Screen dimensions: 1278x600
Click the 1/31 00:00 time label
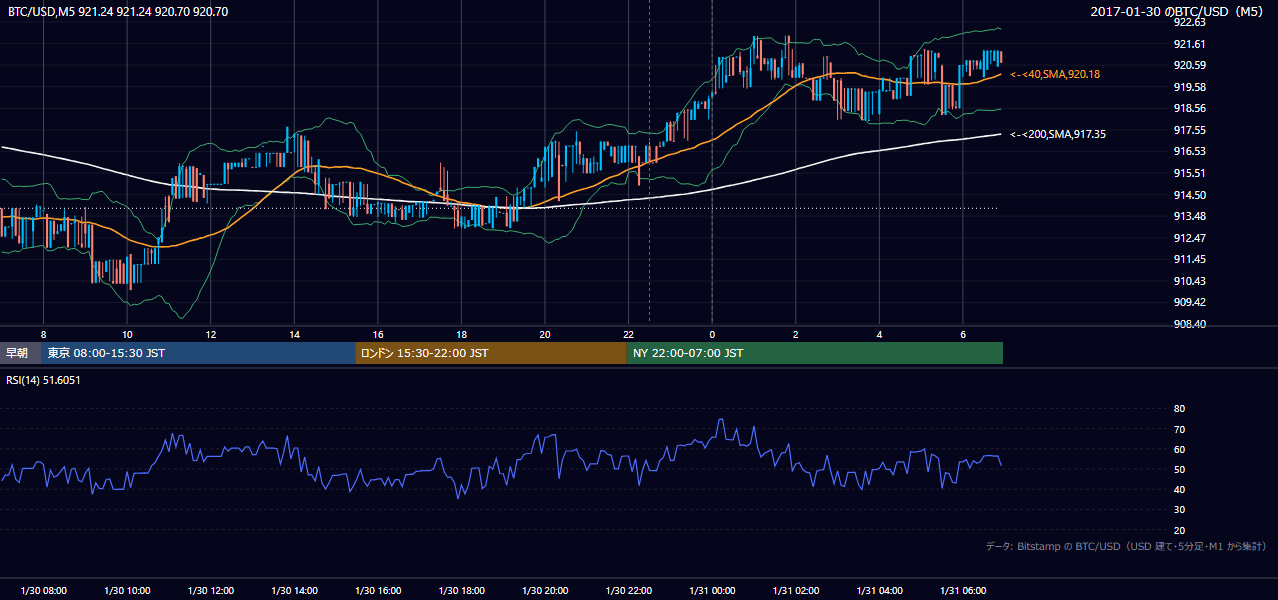712,591
